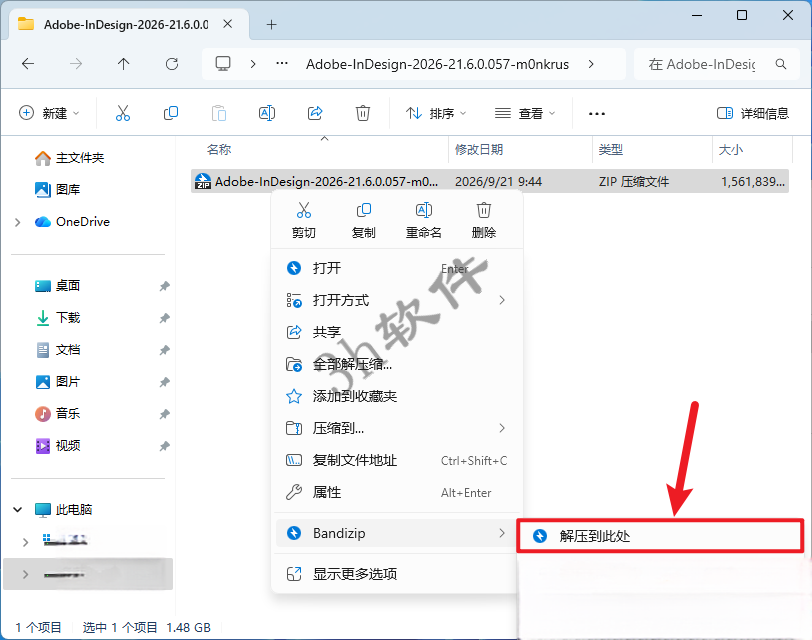
Task: Open the 查看 view dropdown
Action: click(x=525, y=113)
